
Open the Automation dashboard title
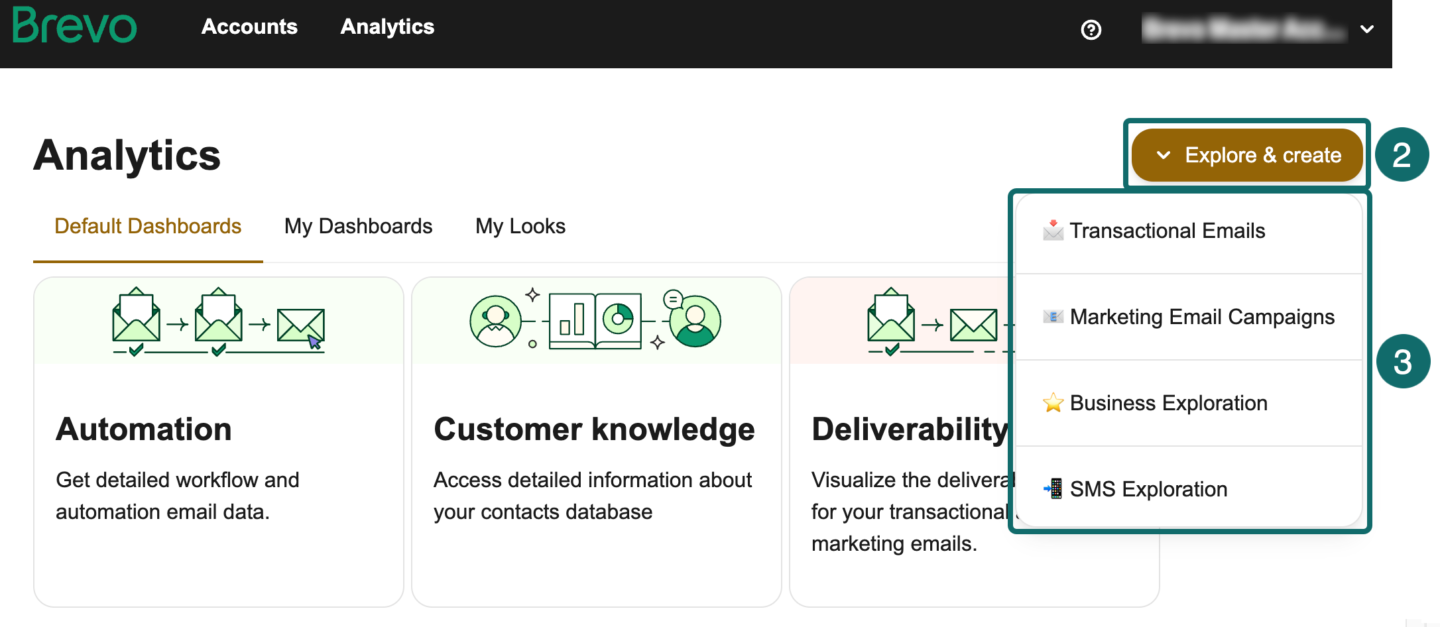coord(144,429)
